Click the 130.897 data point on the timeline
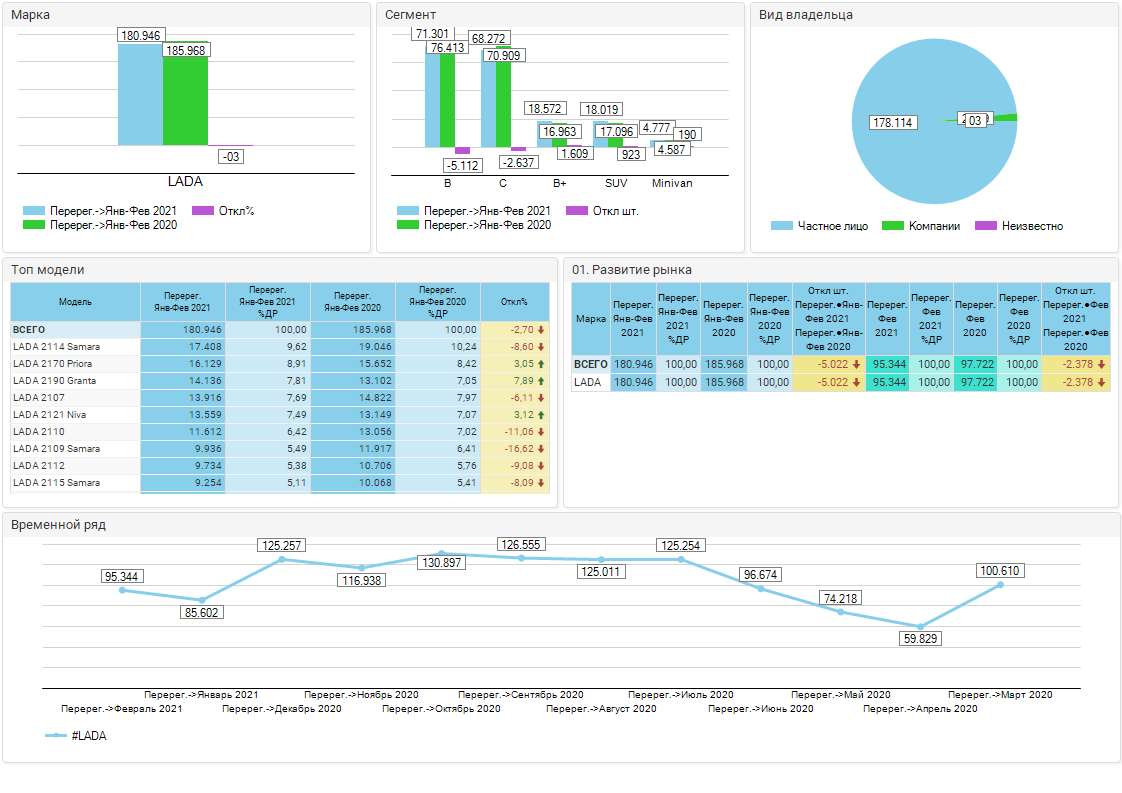 (x=441, y=553)
